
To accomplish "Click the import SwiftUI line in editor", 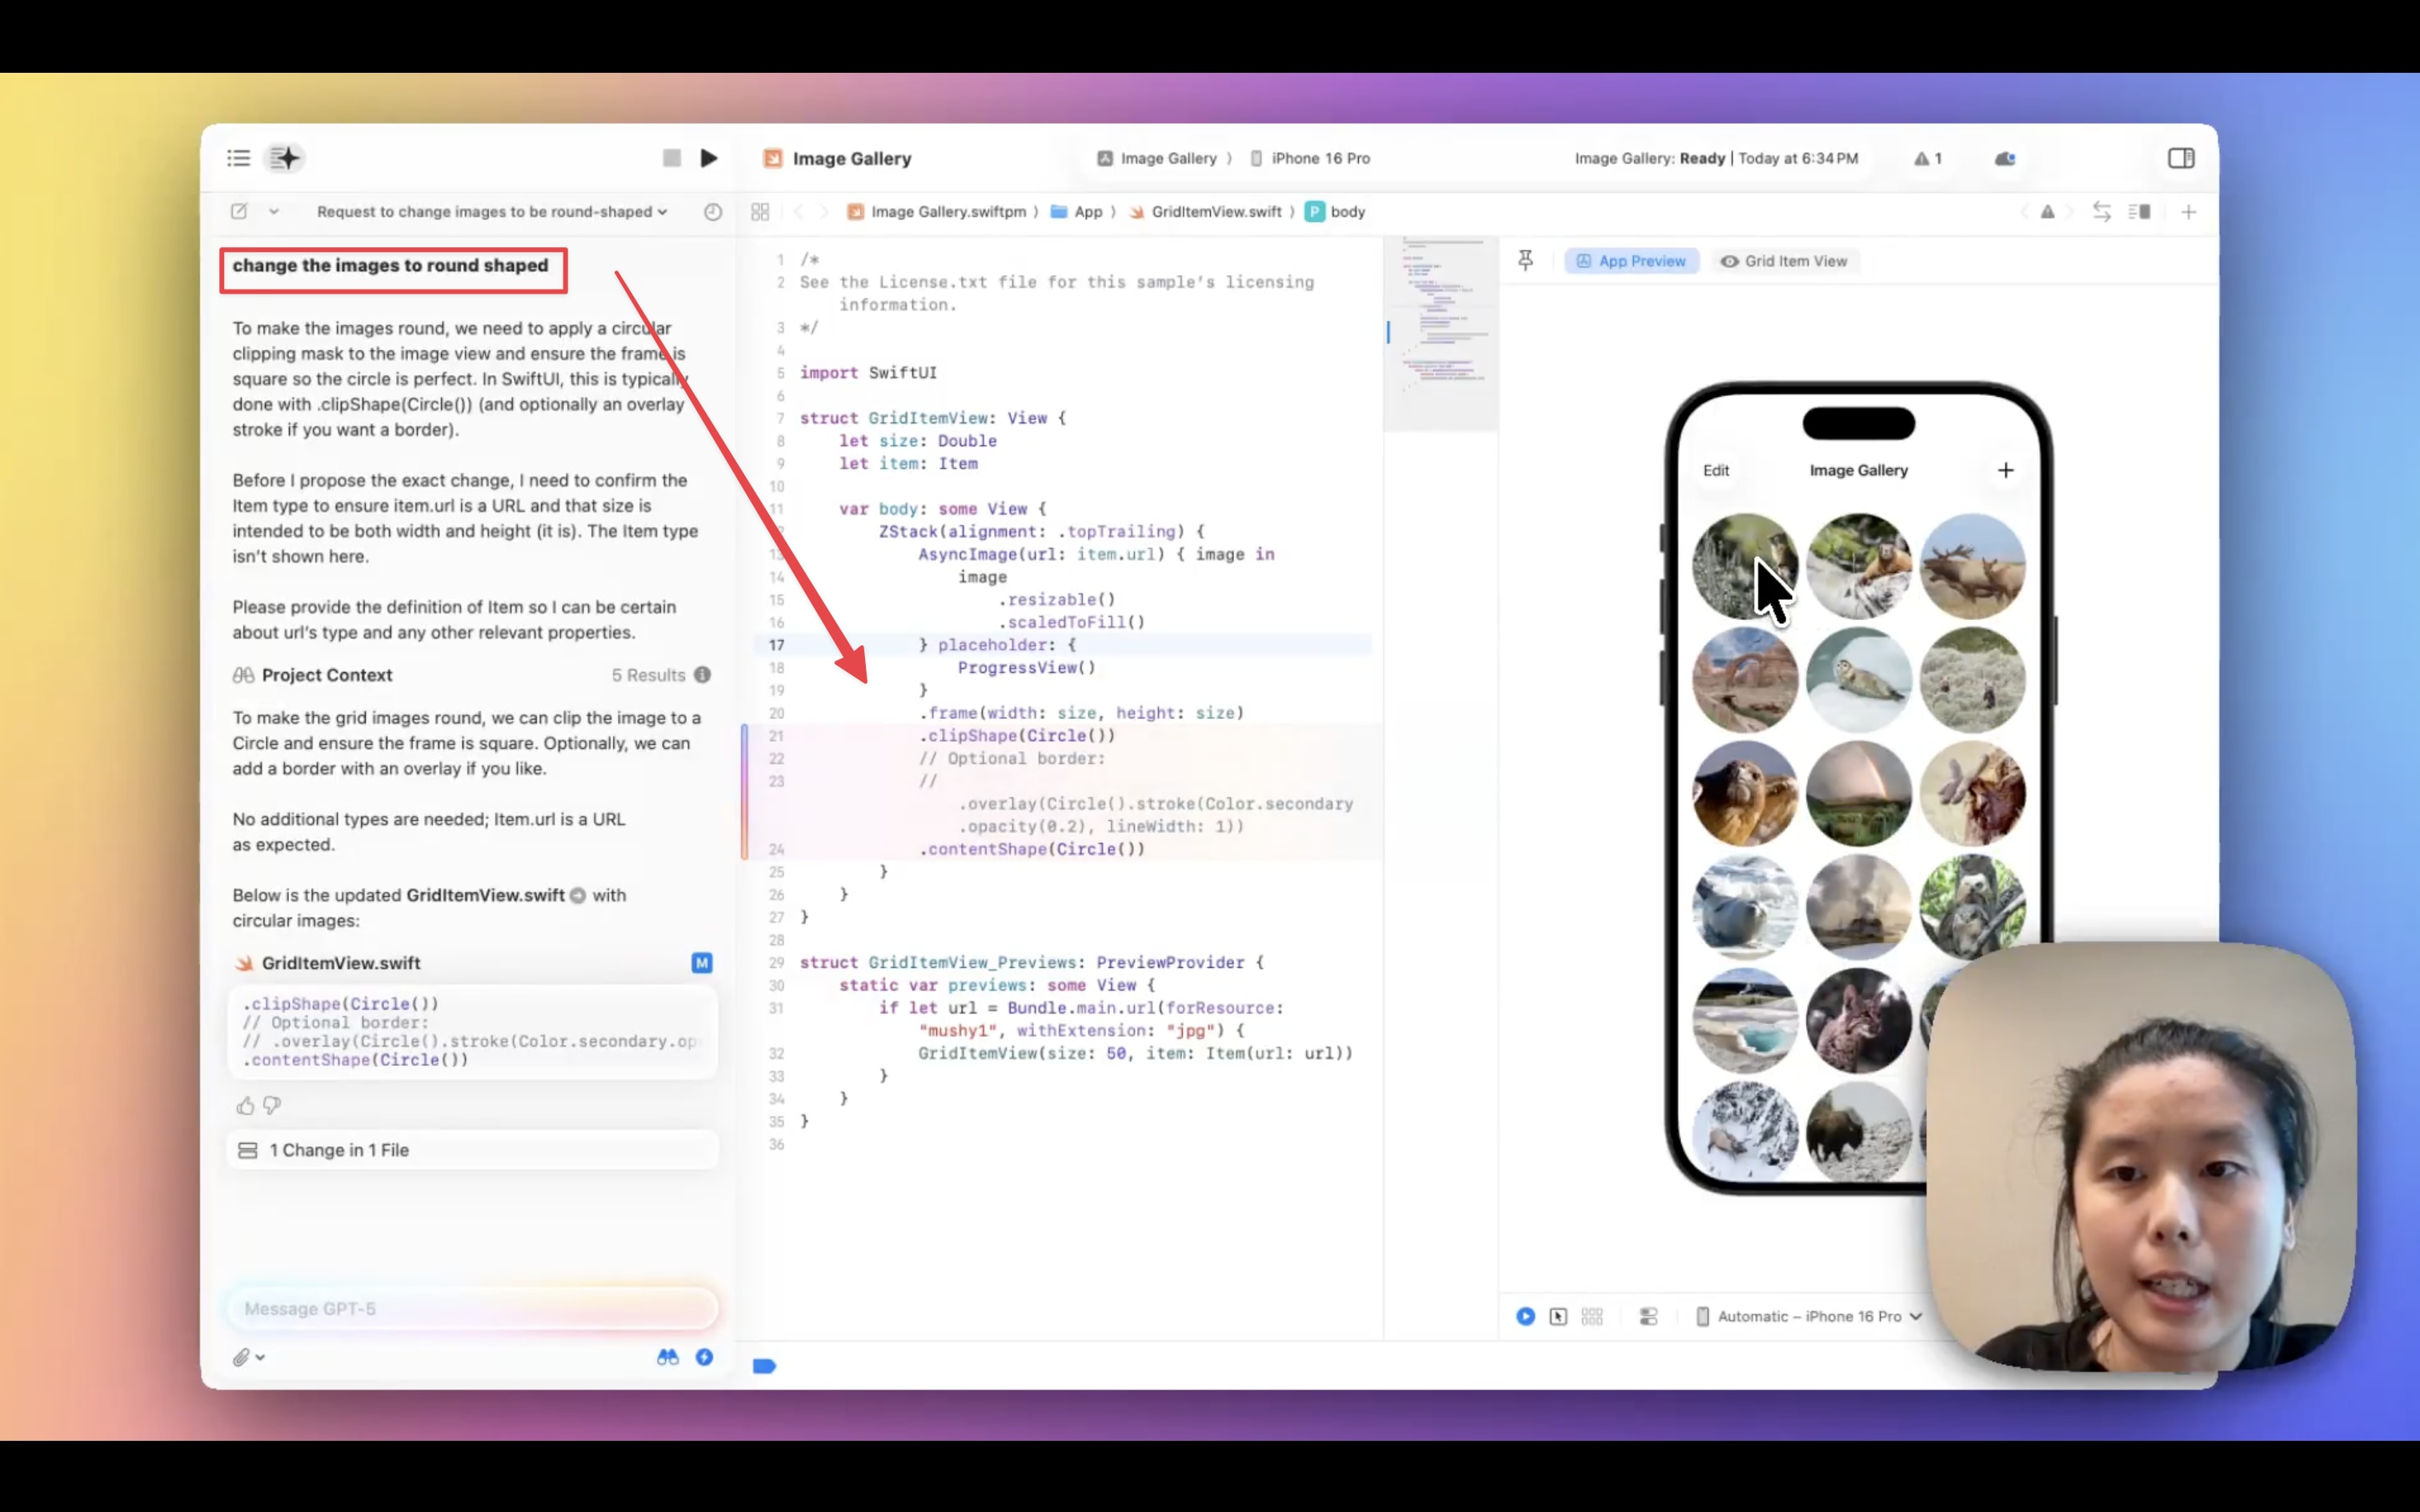I will (868, 373).
